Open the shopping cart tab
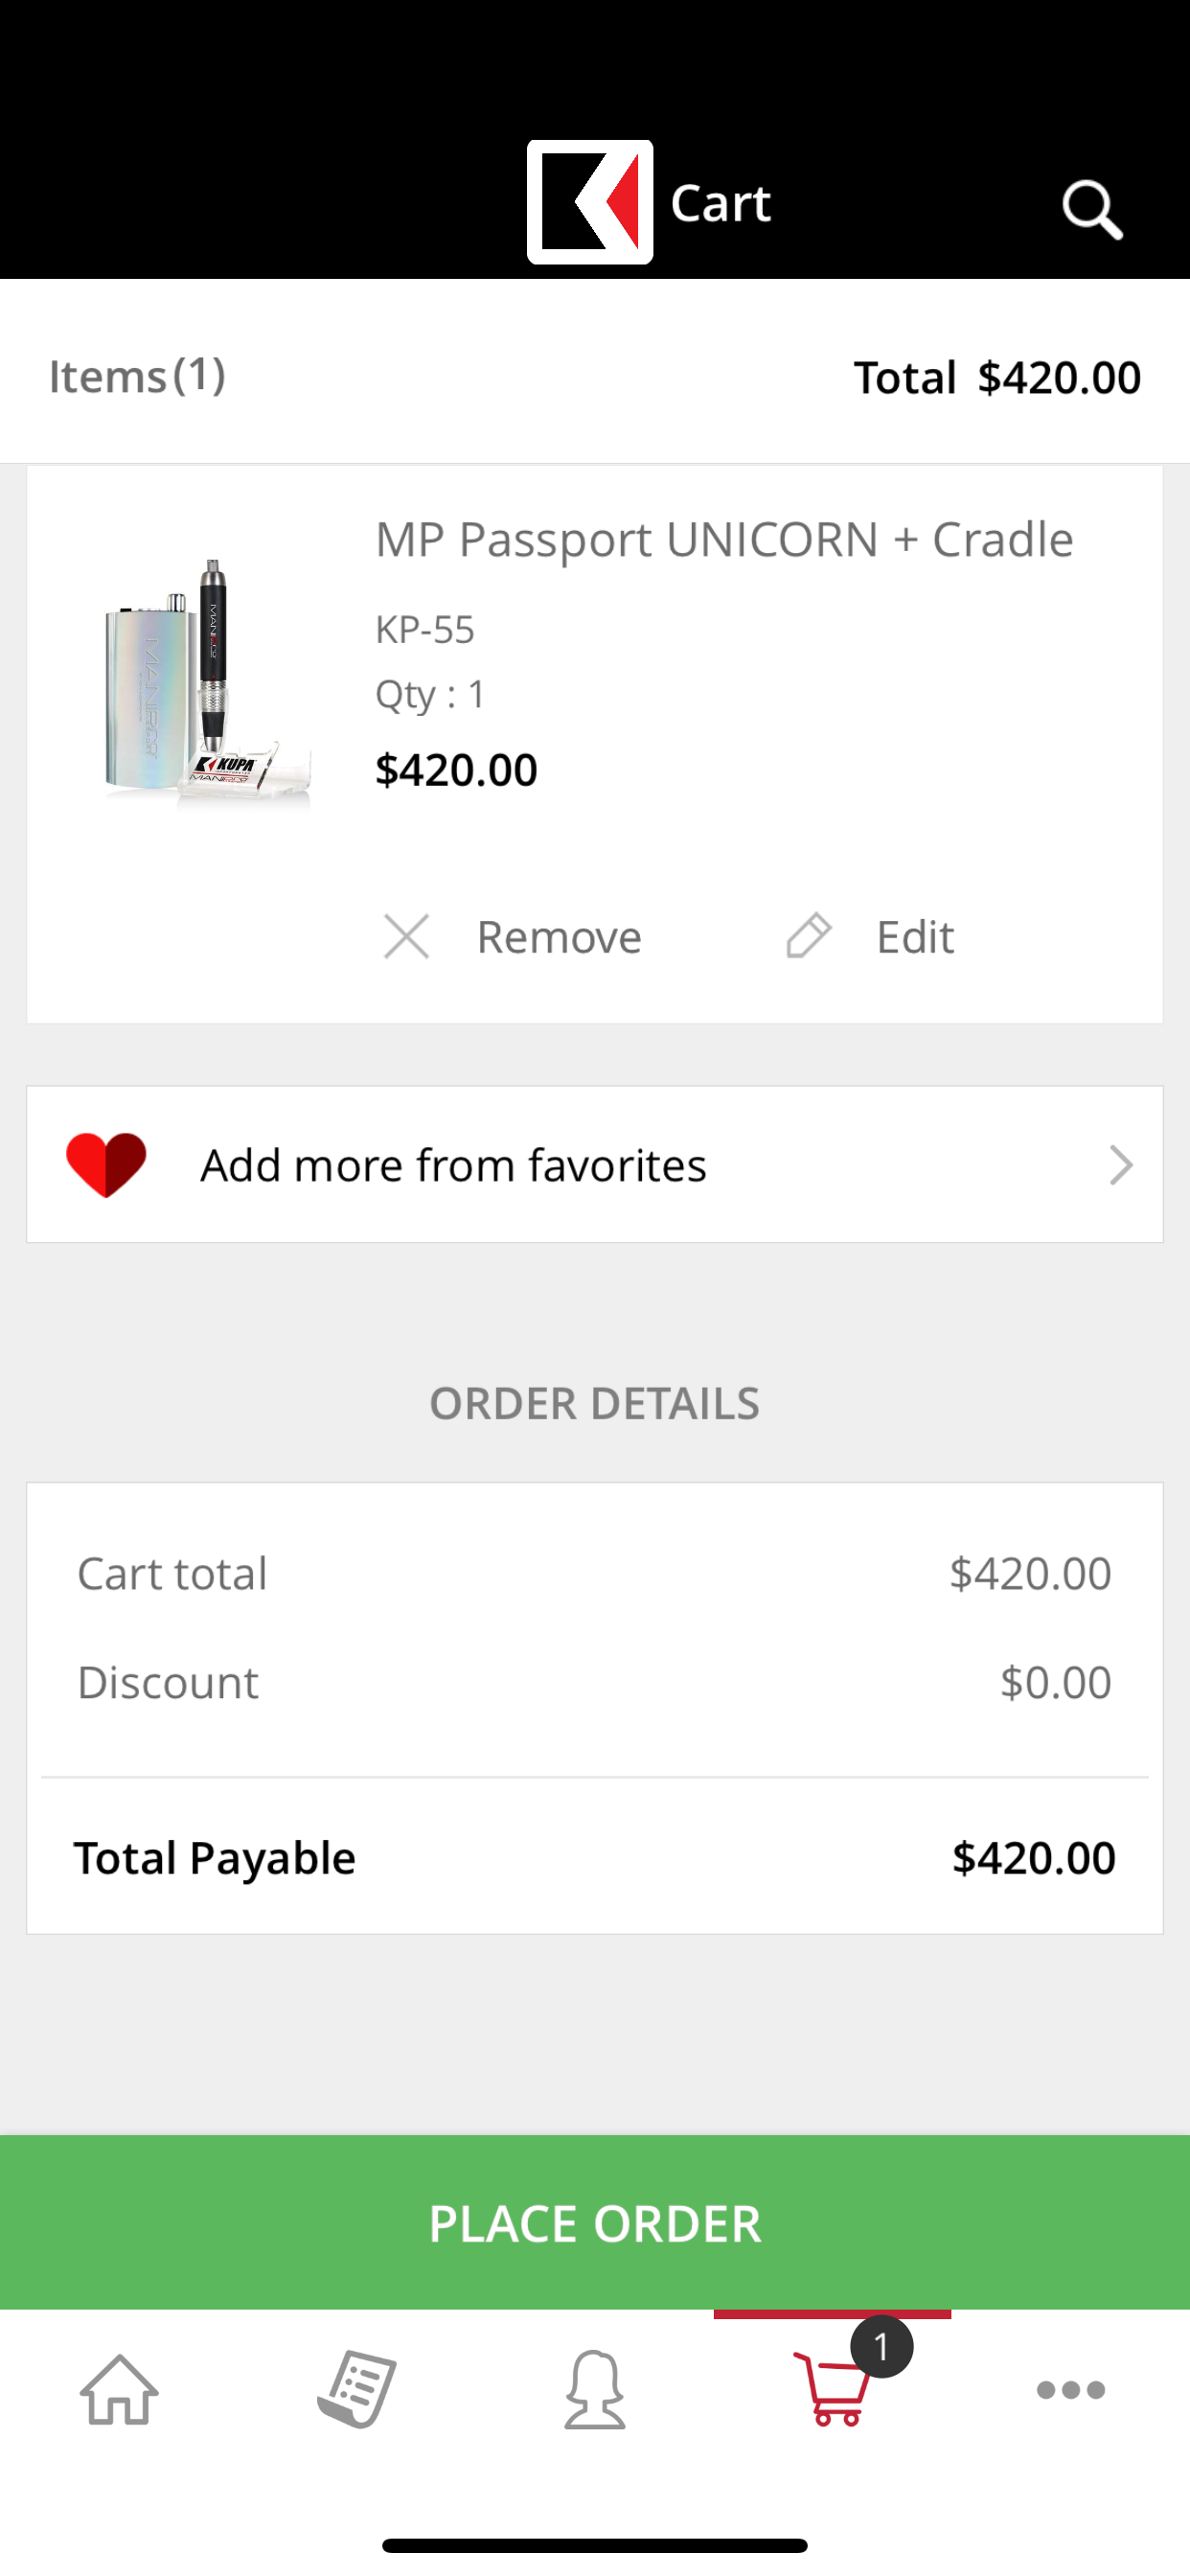This screenshot has width=1190, height=2576. pos(832,2389)
